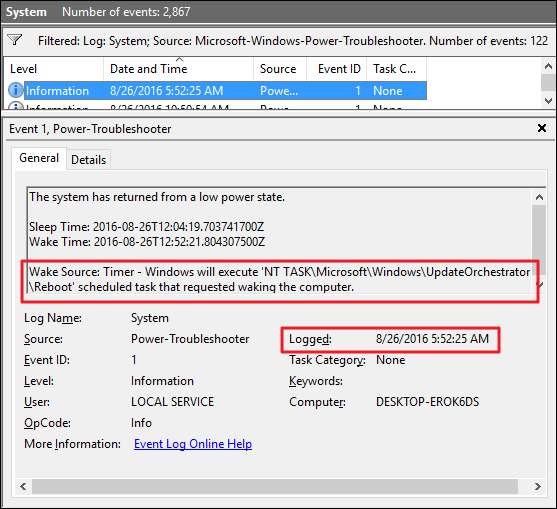Click the horizontal scroll right arrow
557x509 pixels.
[537, 486]
